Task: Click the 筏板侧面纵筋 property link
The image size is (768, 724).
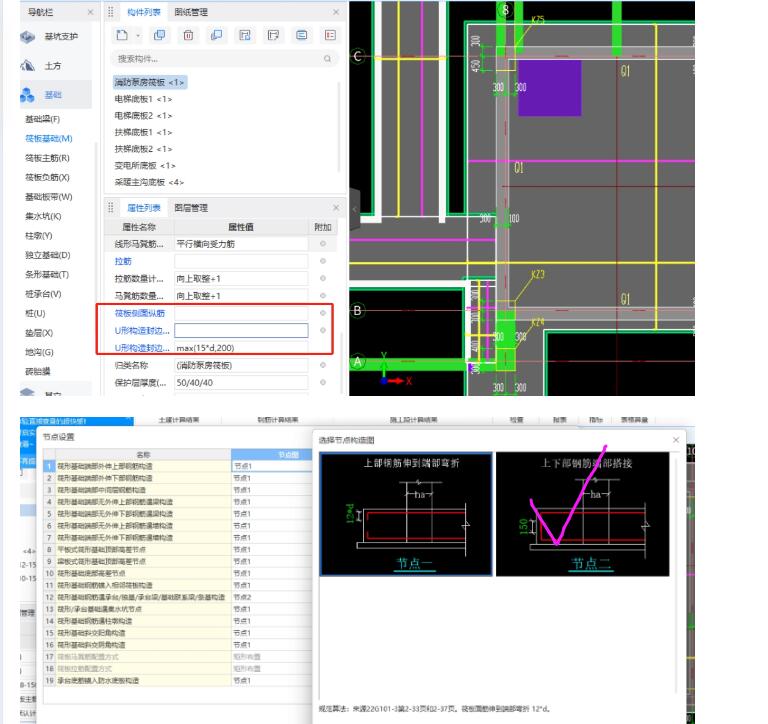Action: coord(140,314)
